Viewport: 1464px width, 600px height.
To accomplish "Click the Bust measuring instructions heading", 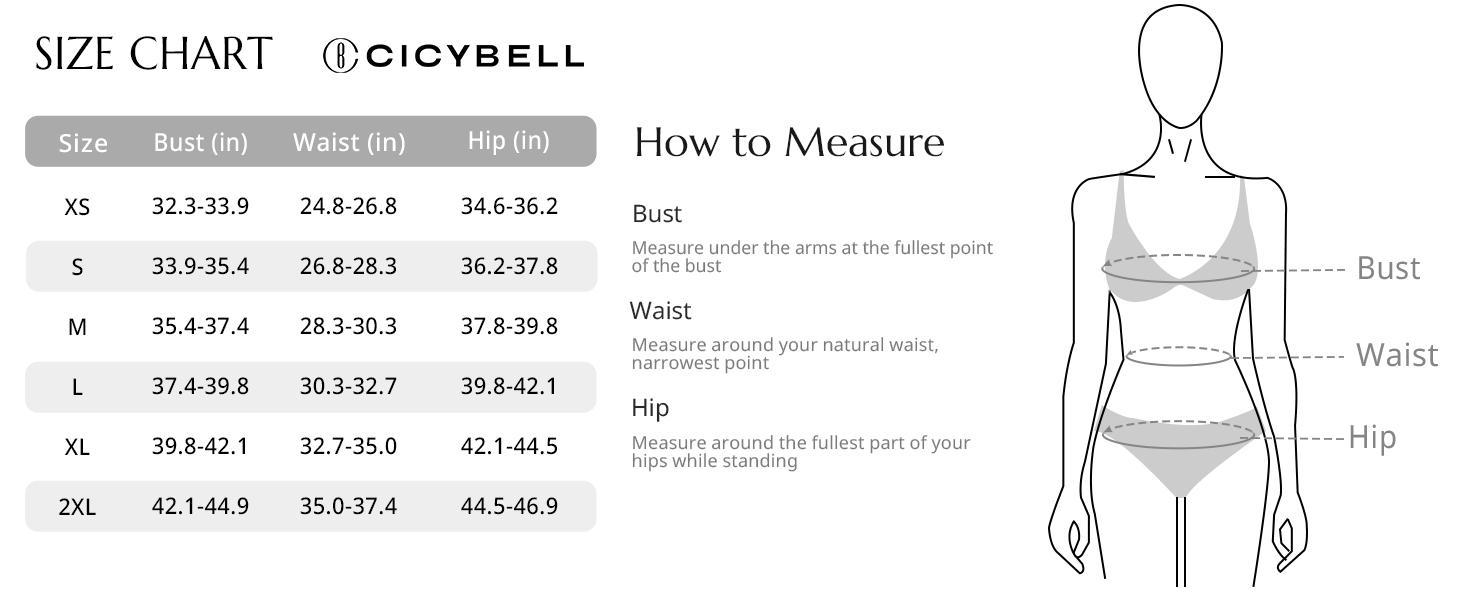I will tap(657, 214).
